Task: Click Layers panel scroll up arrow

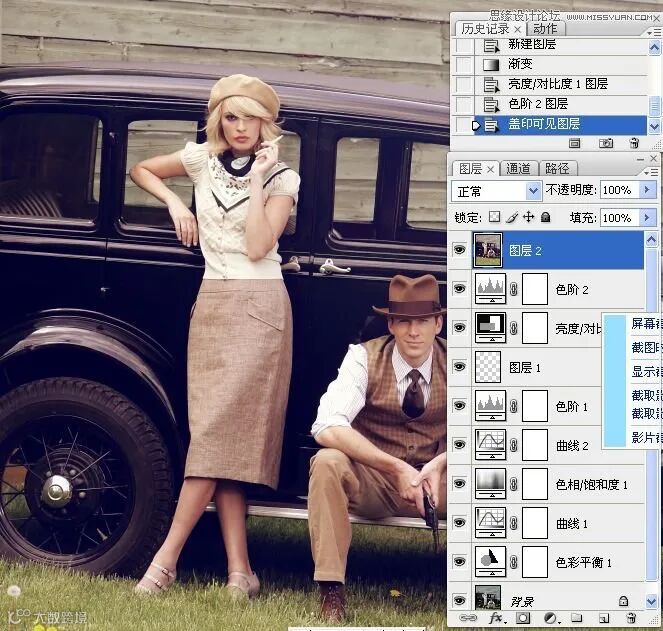Action: (652, 240)
